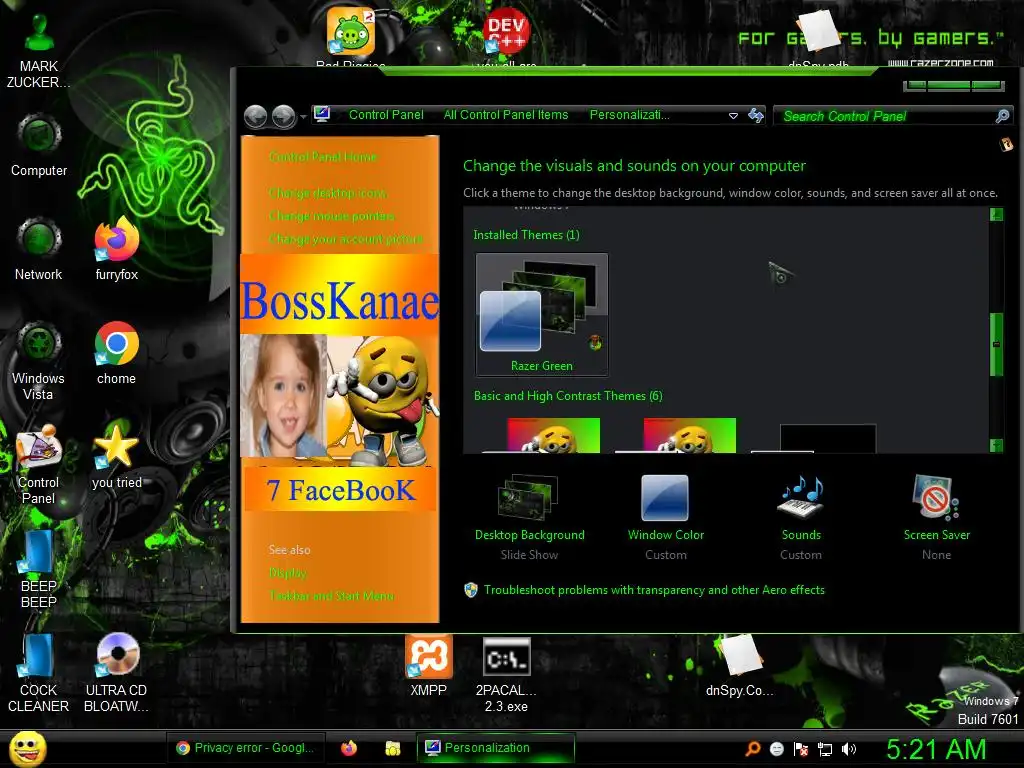1024x768 pixels.
Task: Open the 2PACAL 2.3.exe console icon
Action: tap(506, 674)
